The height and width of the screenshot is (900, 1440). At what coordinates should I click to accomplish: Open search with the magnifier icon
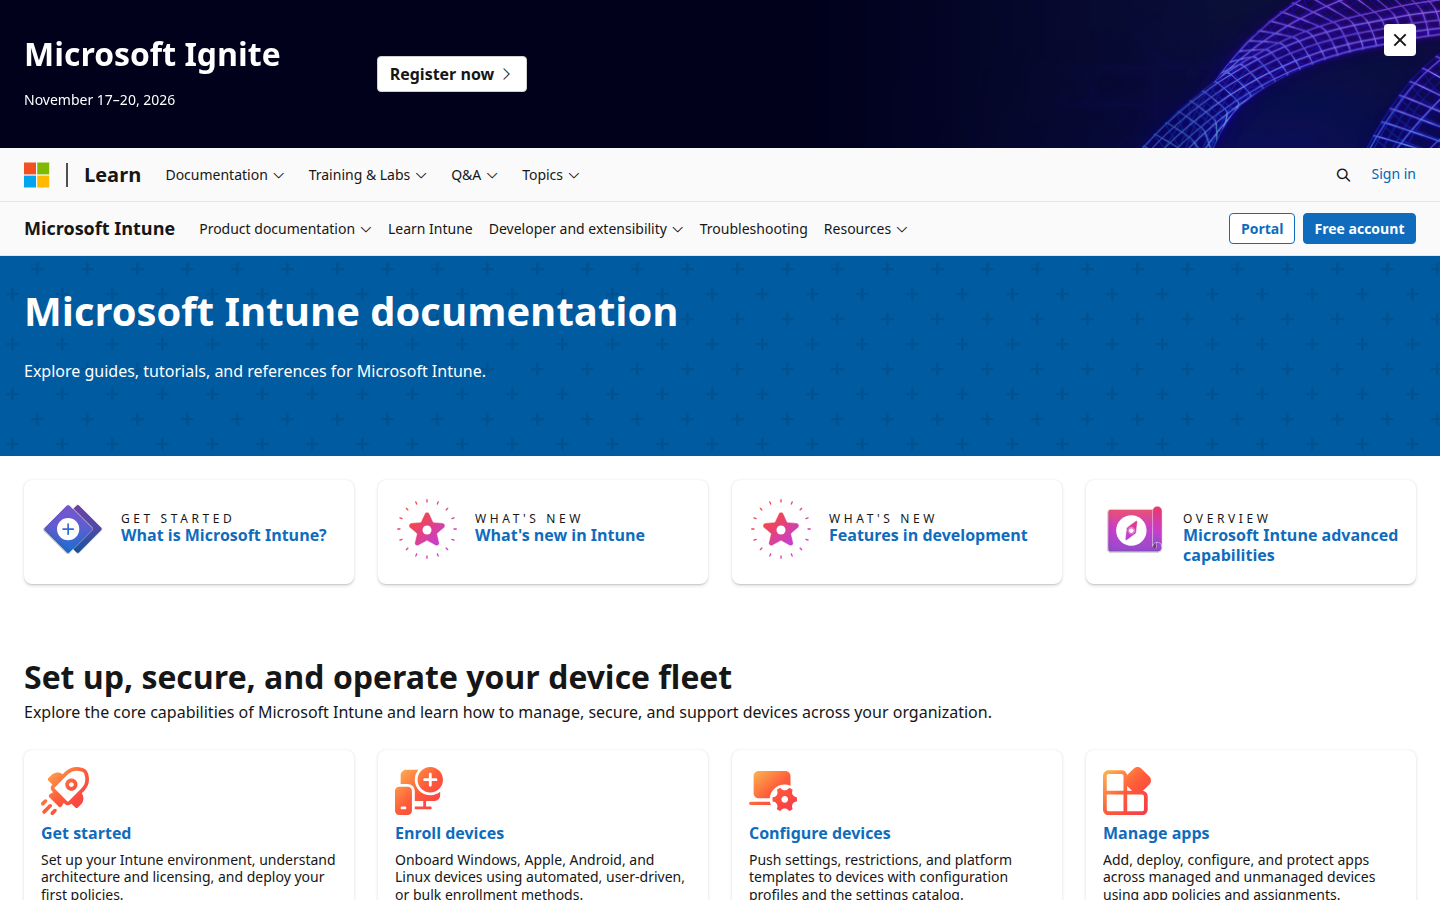pos(1343,175)
